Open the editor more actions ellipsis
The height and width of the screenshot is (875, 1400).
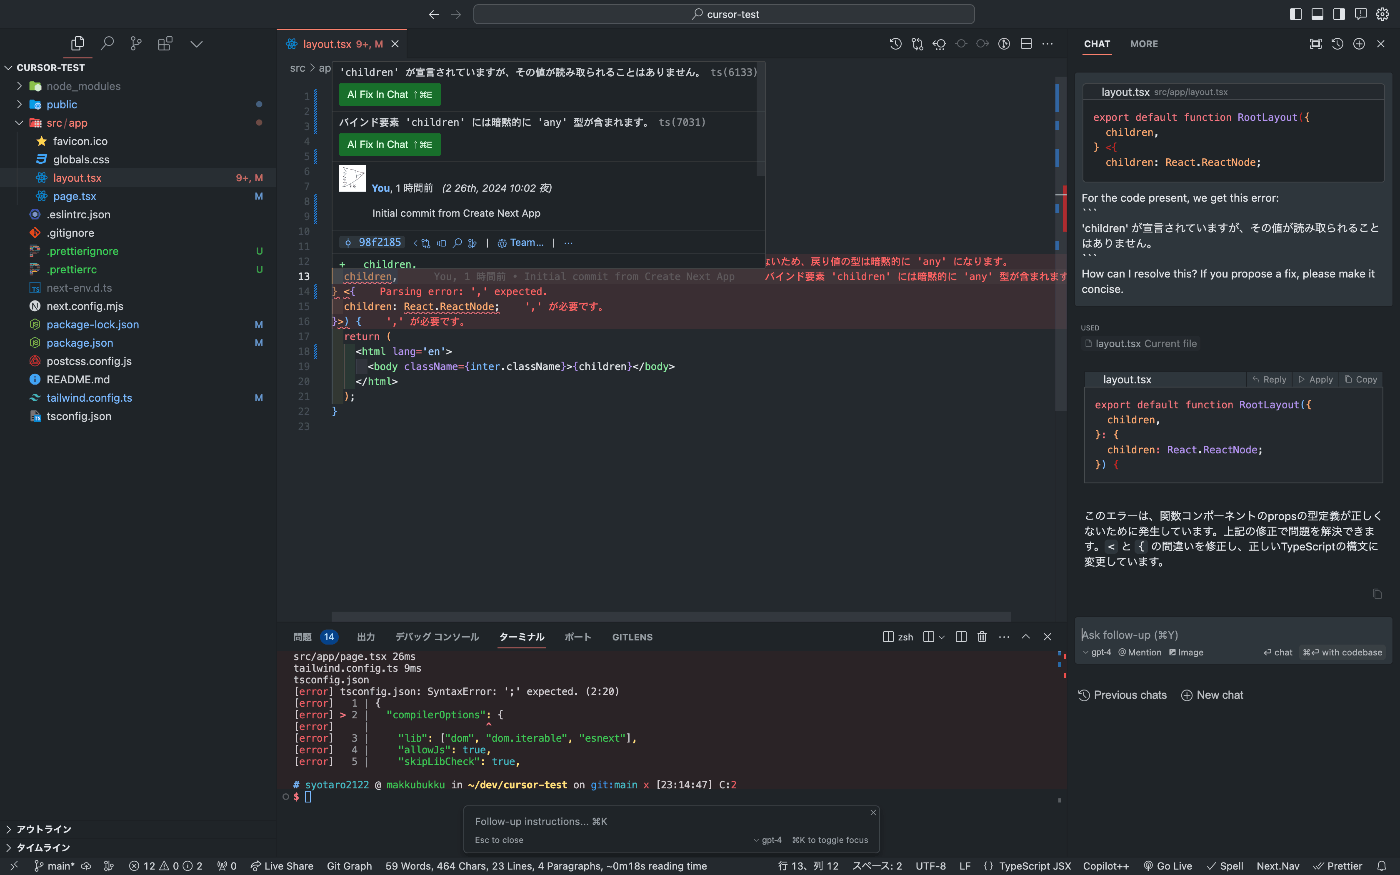pos(1048,44)
